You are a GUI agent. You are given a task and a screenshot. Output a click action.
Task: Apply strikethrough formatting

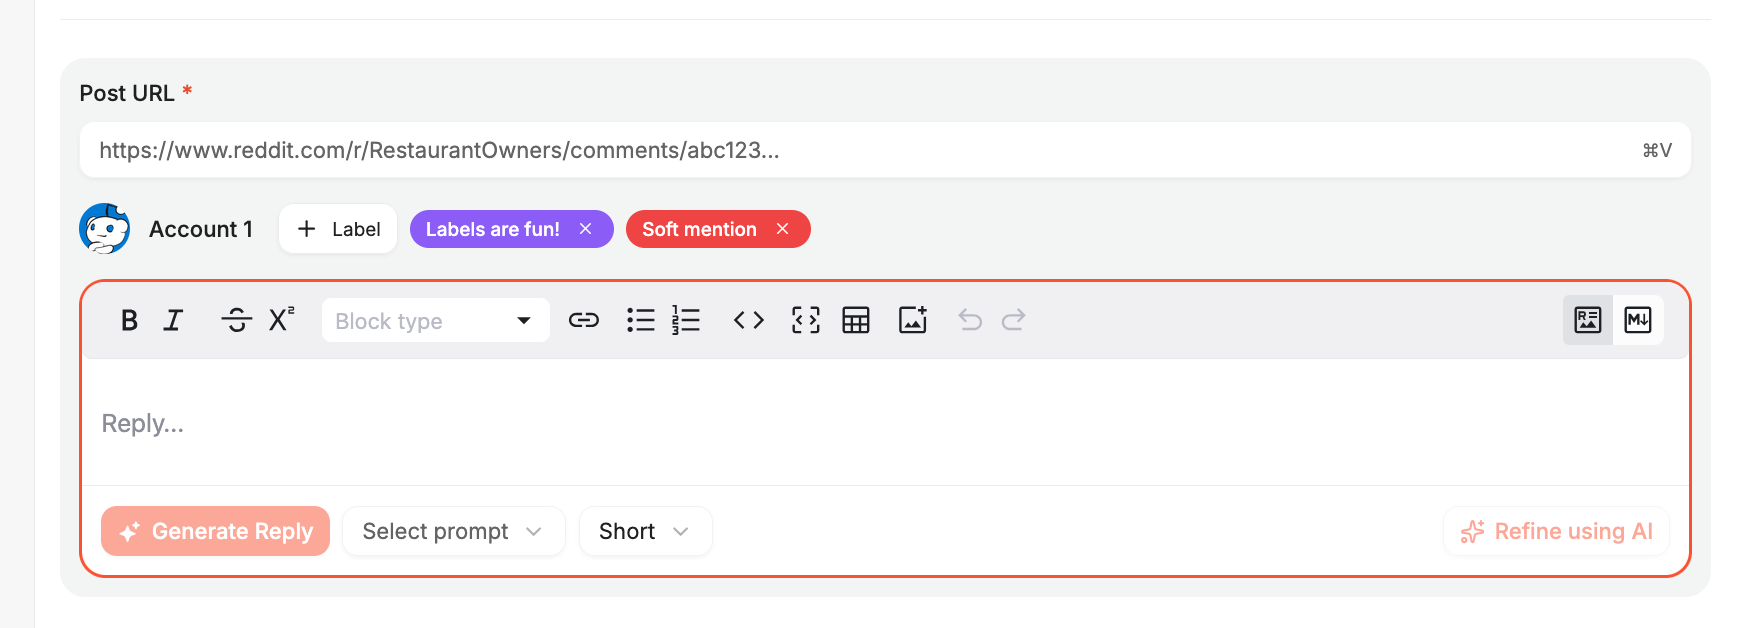236,320
